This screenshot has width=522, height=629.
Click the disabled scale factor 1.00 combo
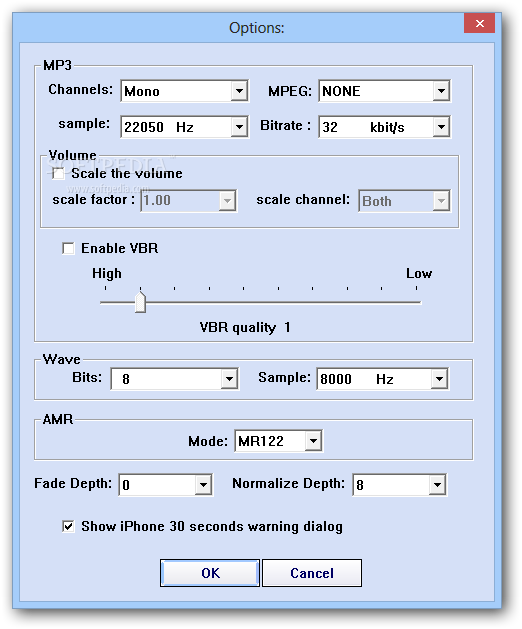coord(188,201)
